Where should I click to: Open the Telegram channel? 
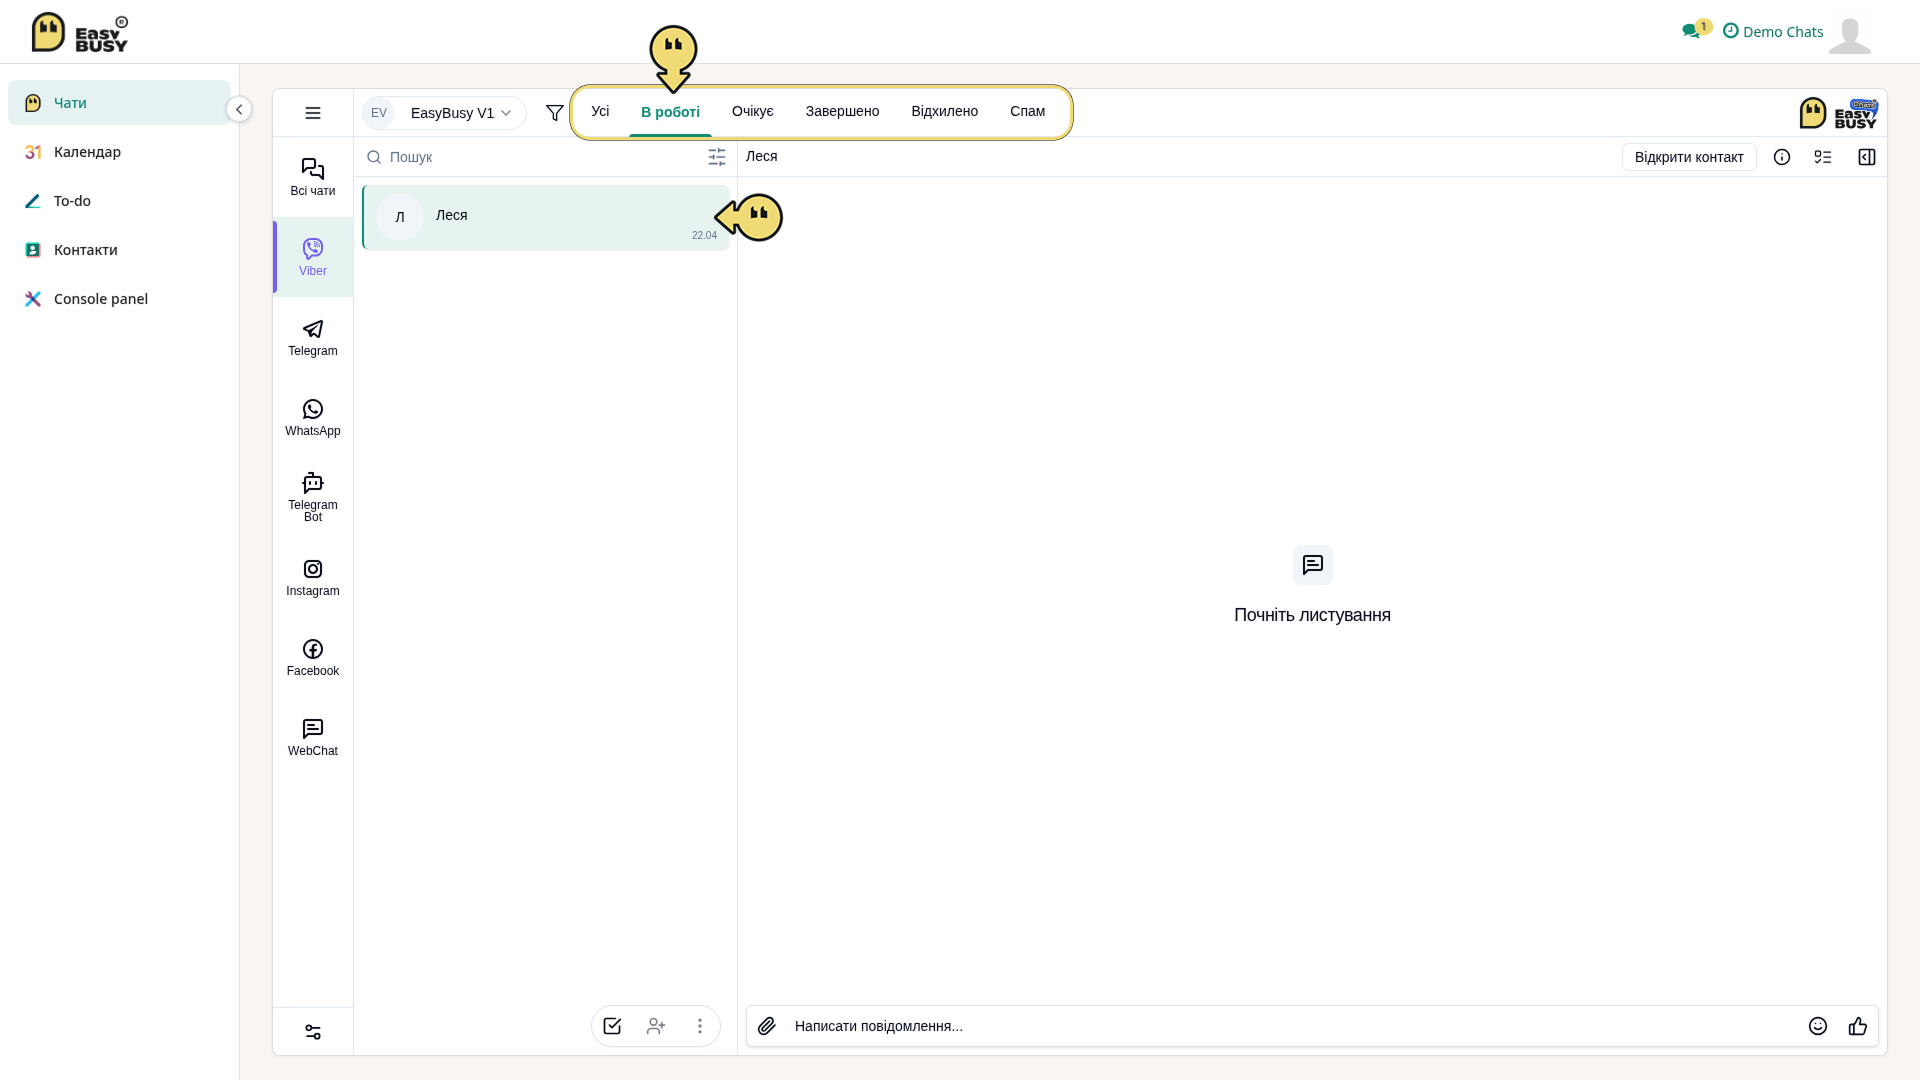313,337
